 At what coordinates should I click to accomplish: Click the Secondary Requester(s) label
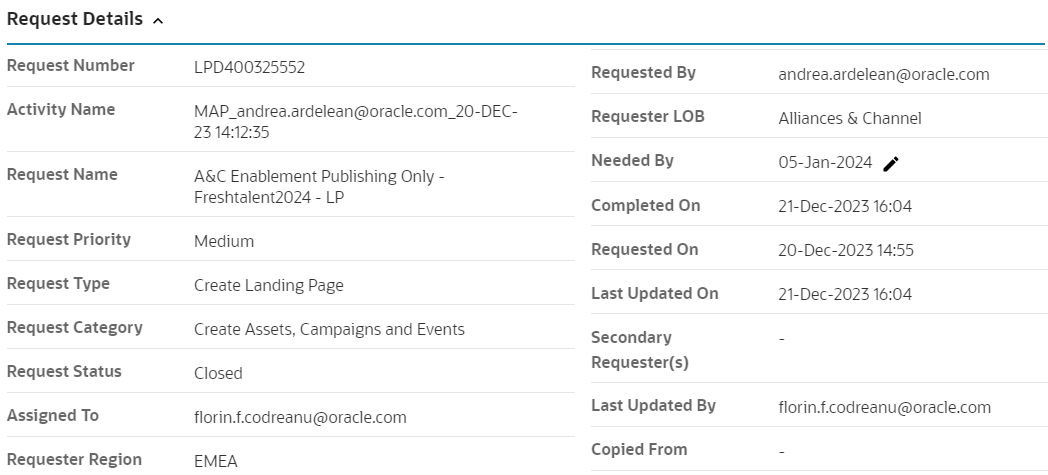[x=640, y=350]
